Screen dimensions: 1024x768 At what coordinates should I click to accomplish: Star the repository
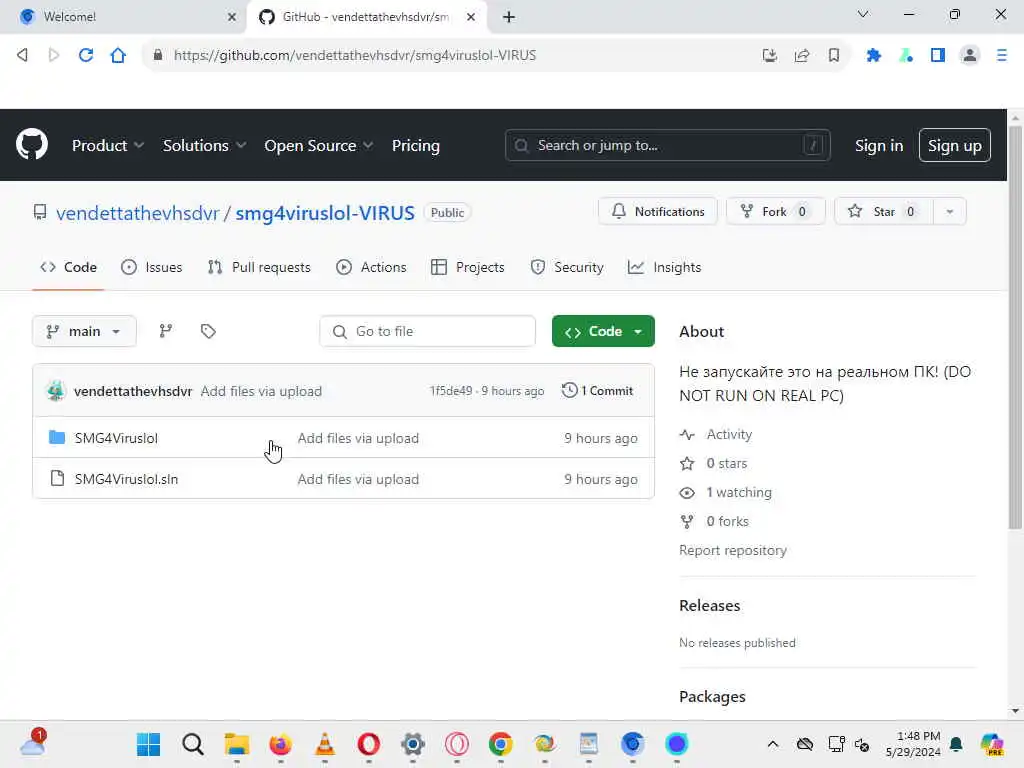[x=884, y=212]
